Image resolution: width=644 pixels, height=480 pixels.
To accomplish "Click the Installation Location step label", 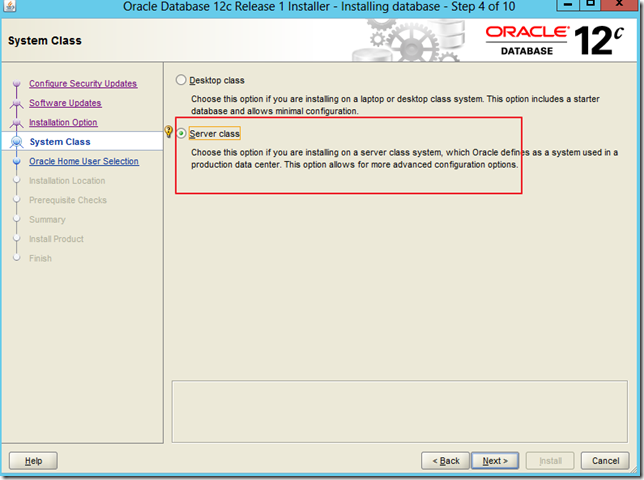I will coord(67,181).
